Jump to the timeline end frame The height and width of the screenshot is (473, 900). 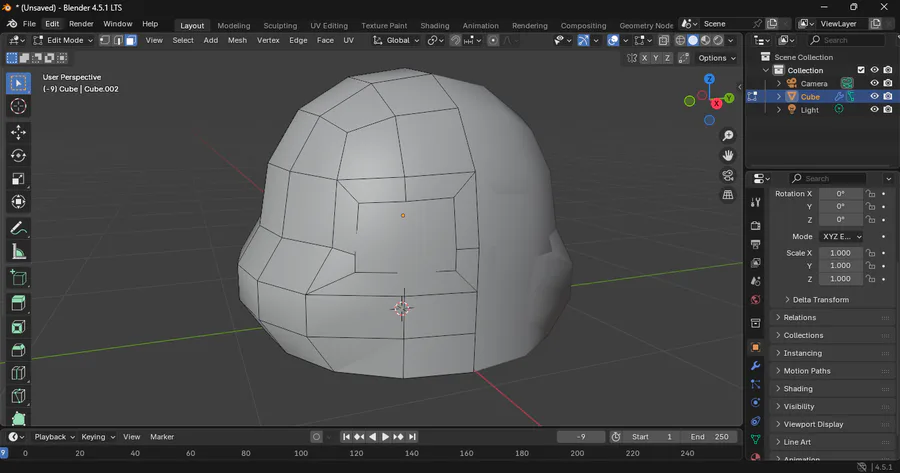click(412, 437)
